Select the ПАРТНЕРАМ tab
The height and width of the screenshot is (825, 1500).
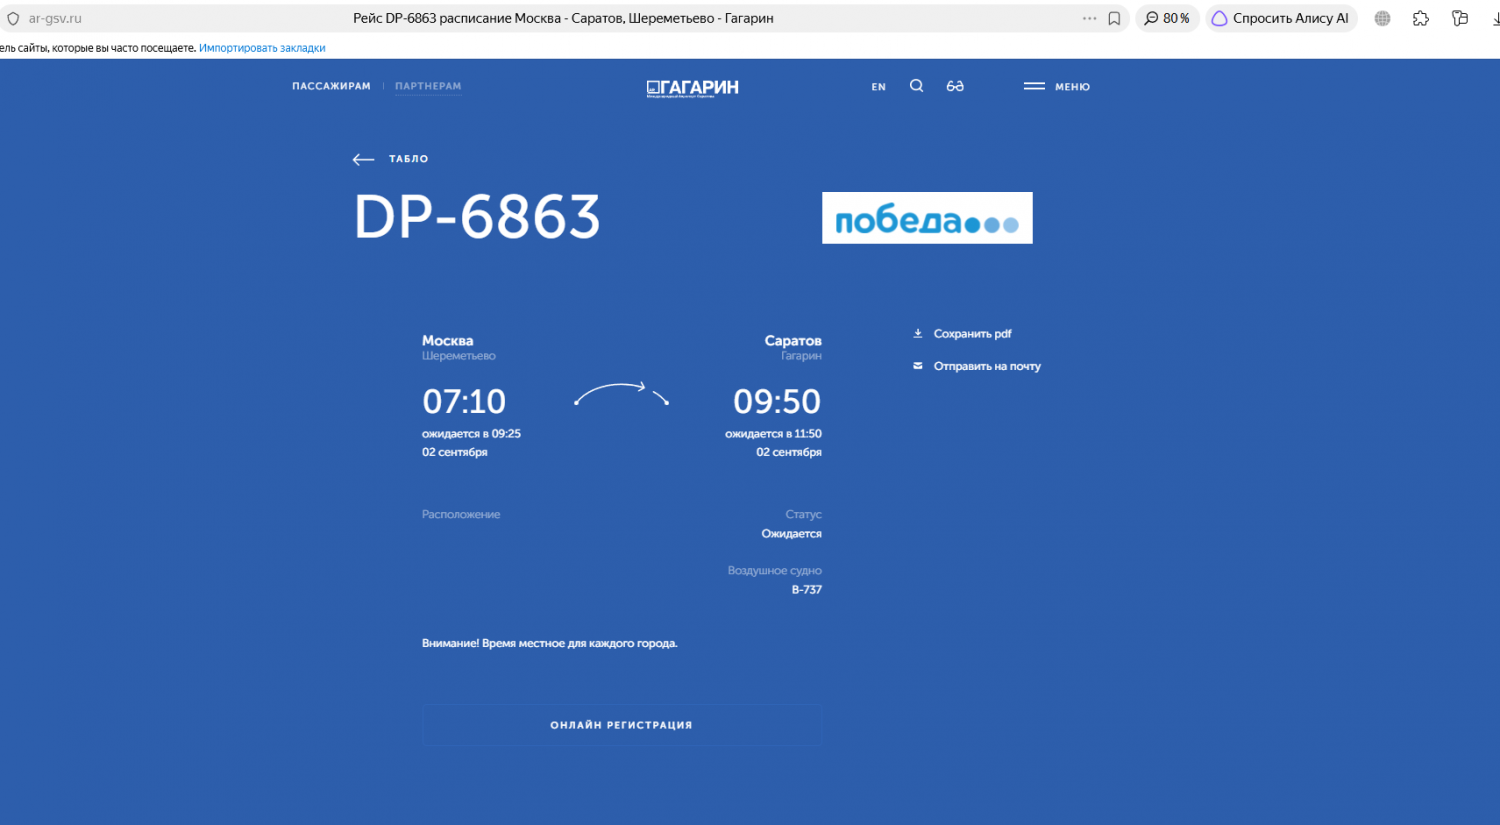[x=428, y=86]
